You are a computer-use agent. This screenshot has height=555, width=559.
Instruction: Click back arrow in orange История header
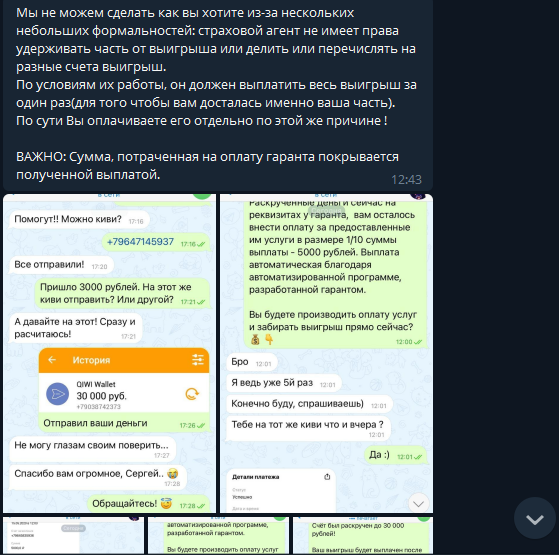click(52, 360)
